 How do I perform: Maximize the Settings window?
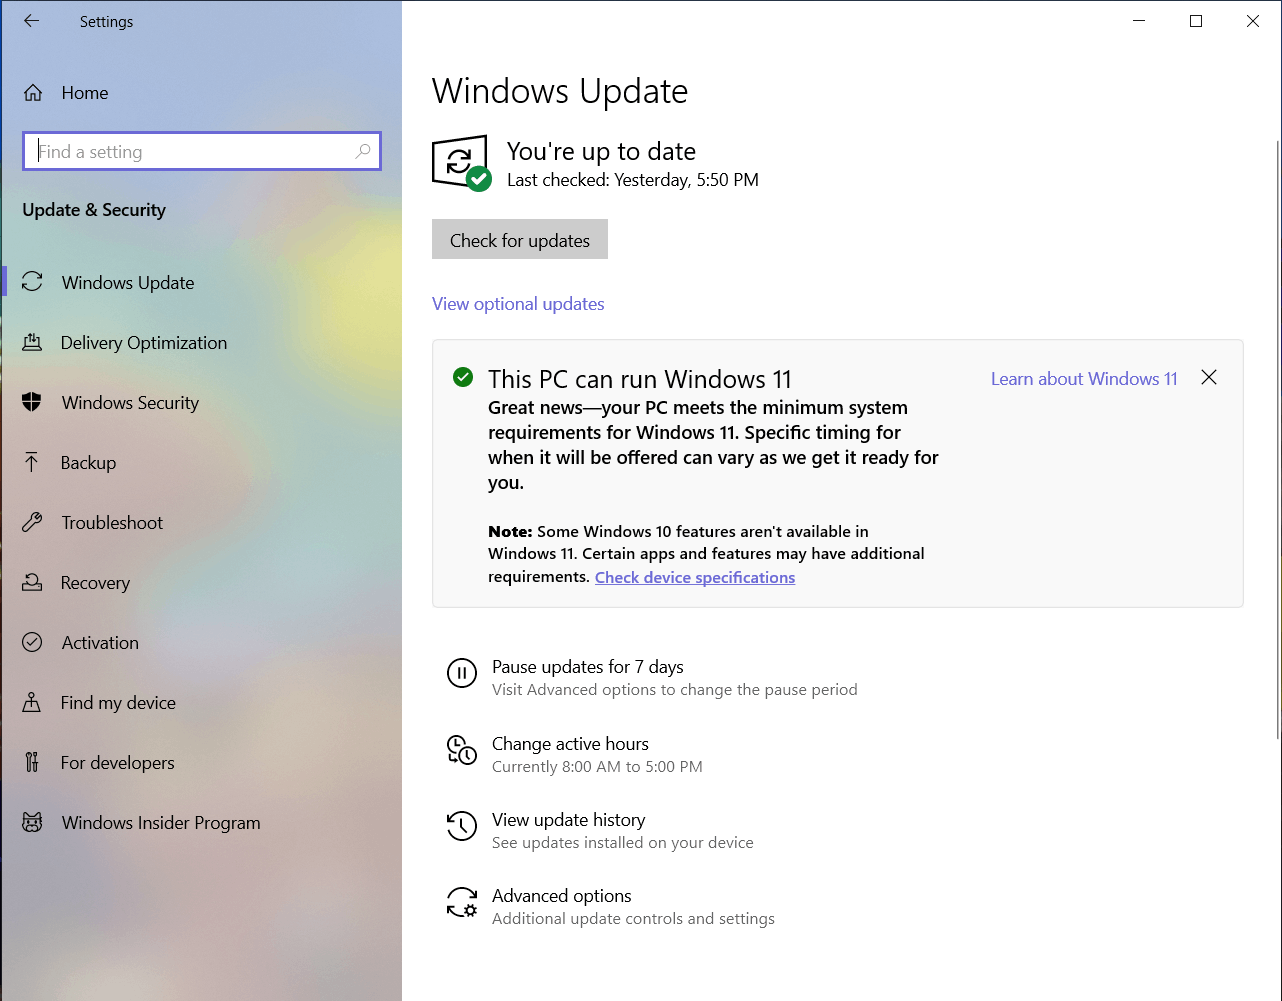pos(1196,21)
